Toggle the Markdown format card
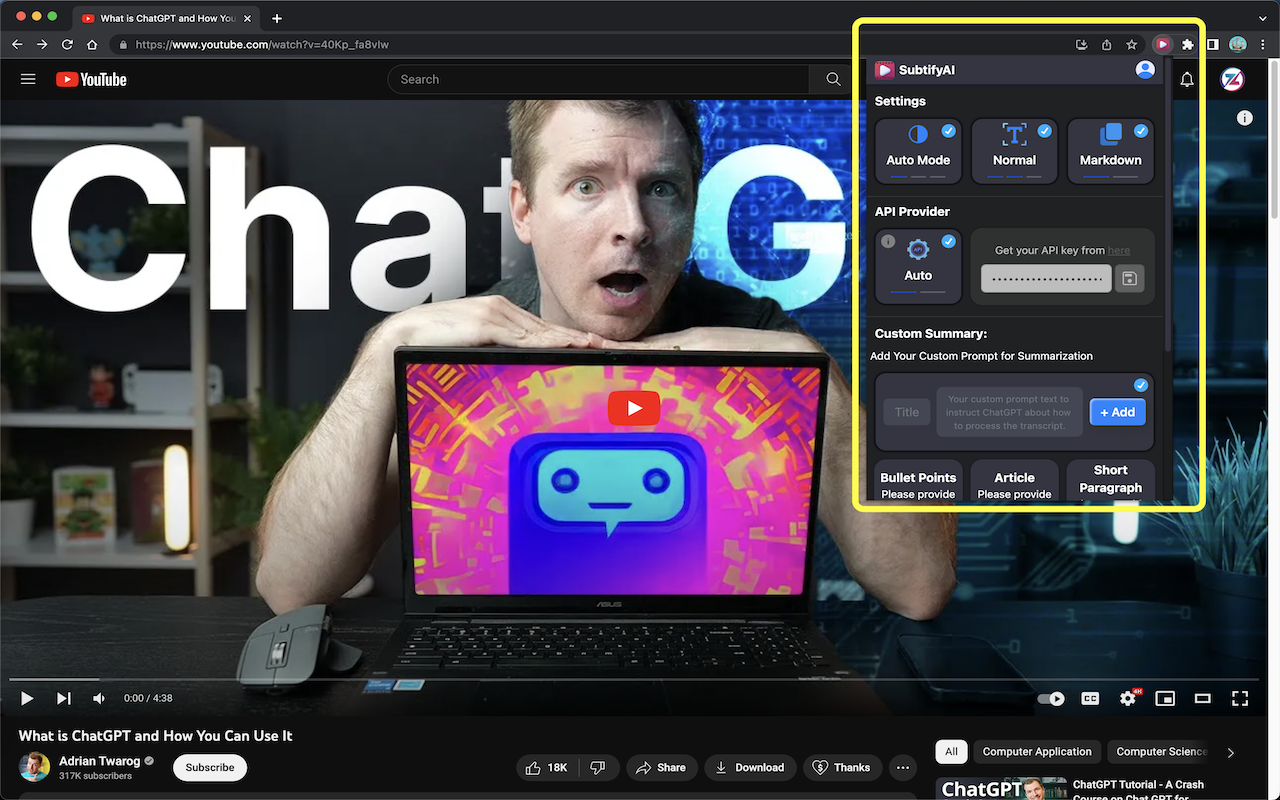The width and height of the screenshot is (1280, 800). [1110, 151]
